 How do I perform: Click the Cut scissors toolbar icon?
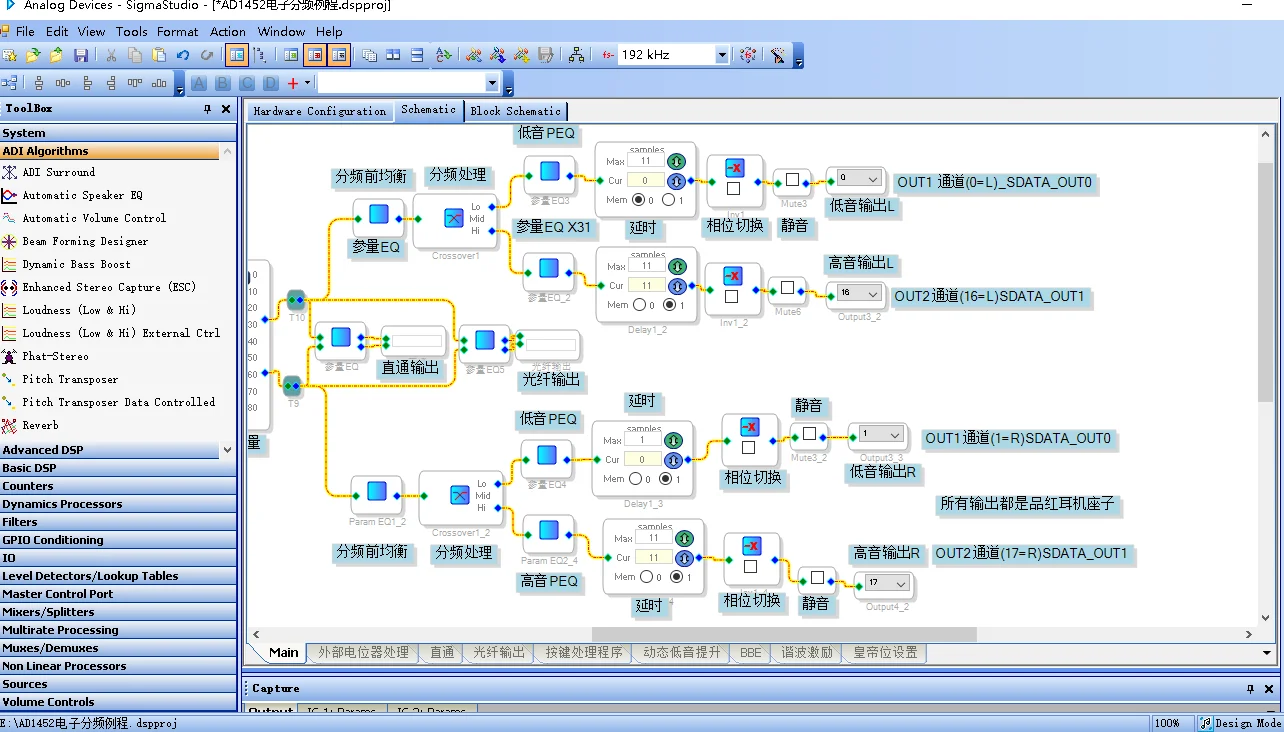pos(111,55)
